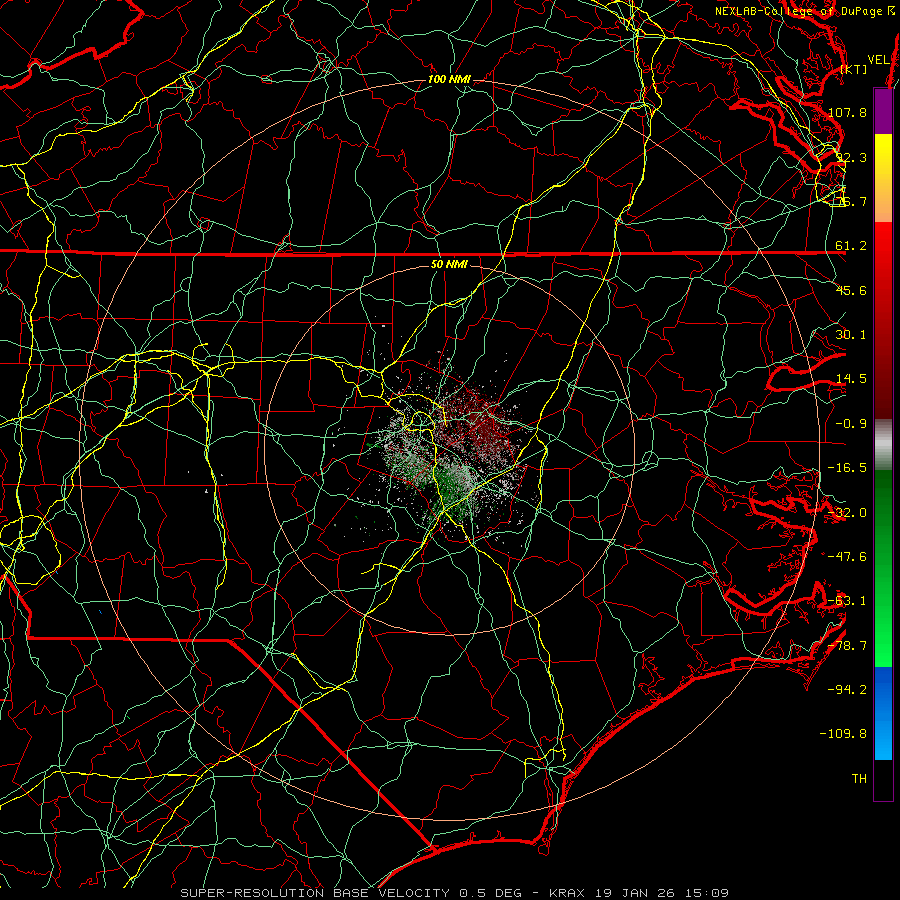Select the -16.5 legend value

(x=847, y=468)
